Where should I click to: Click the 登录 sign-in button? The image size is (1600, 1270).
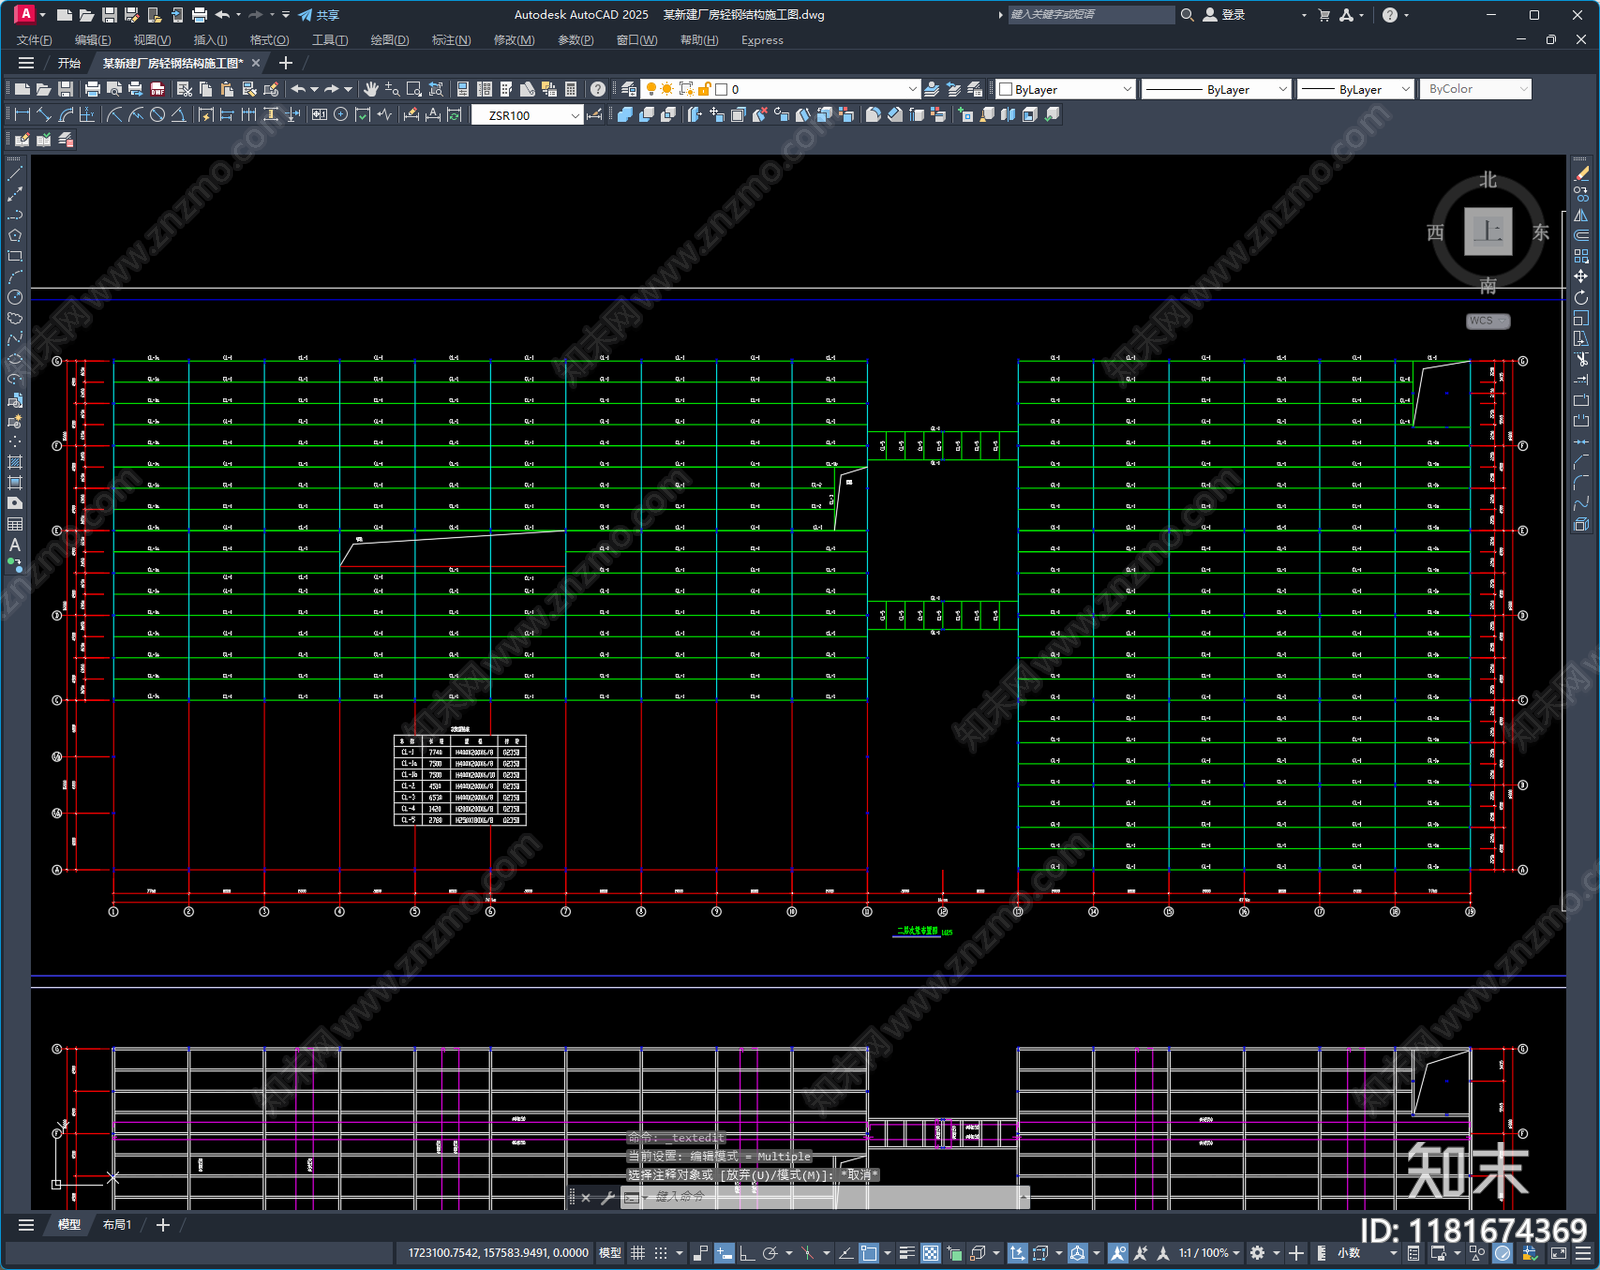point(1225,15)
